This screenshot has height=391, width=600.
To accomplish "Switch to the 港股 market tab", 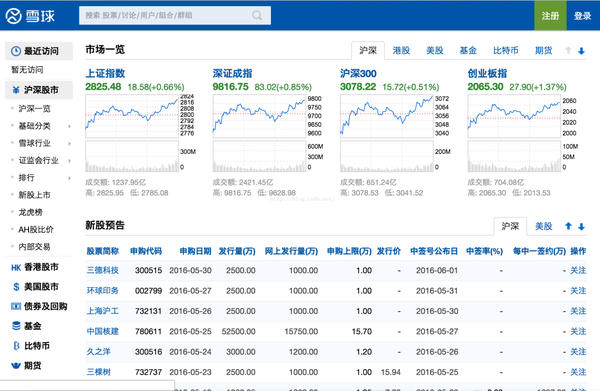I will [x=401, y=51].
